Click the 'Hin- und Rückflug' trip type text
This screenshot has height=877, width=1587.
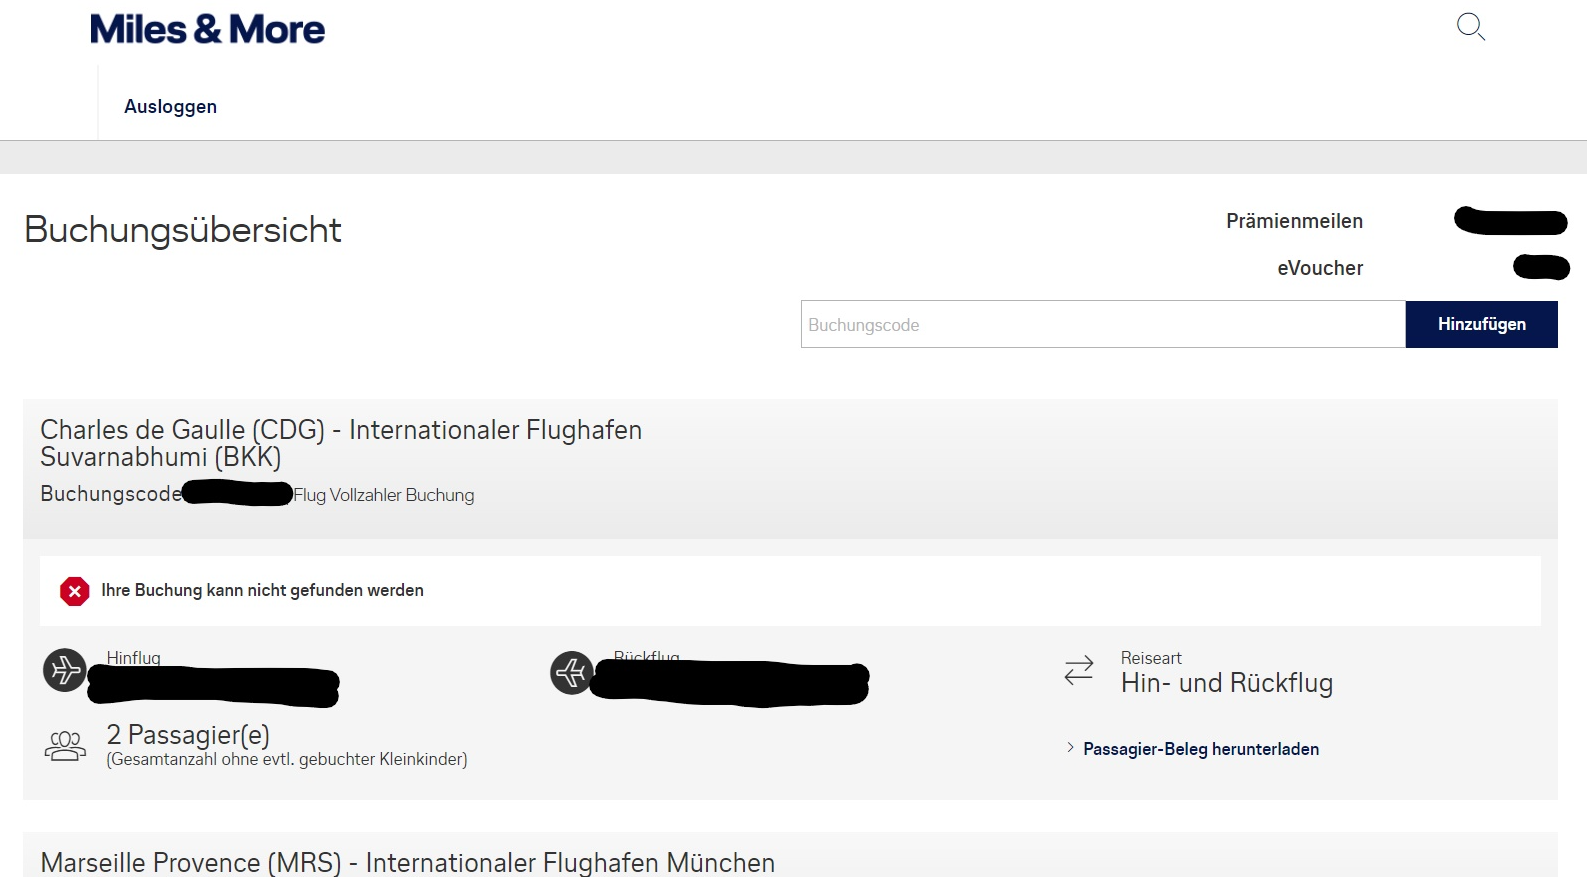coord(1227,683)
